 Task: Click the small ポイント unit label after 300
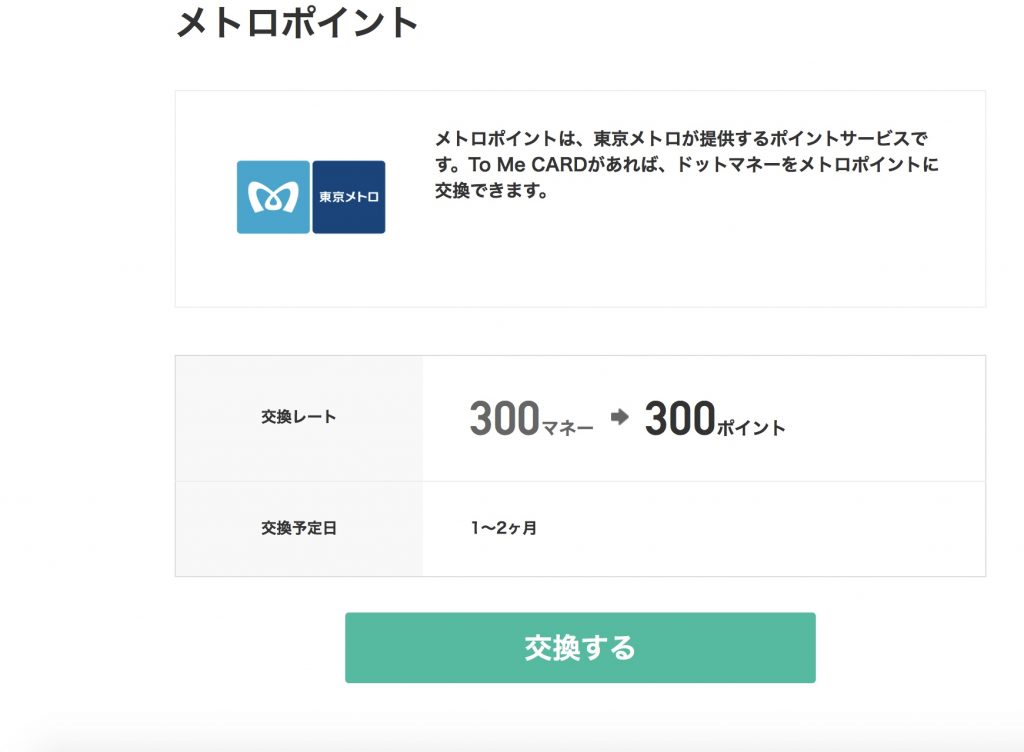[x=751, y=428]
